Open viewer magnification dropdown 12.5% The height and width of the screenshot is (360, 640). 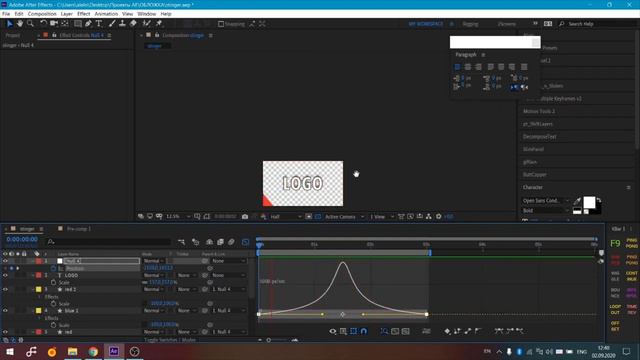tap(178, 217)
